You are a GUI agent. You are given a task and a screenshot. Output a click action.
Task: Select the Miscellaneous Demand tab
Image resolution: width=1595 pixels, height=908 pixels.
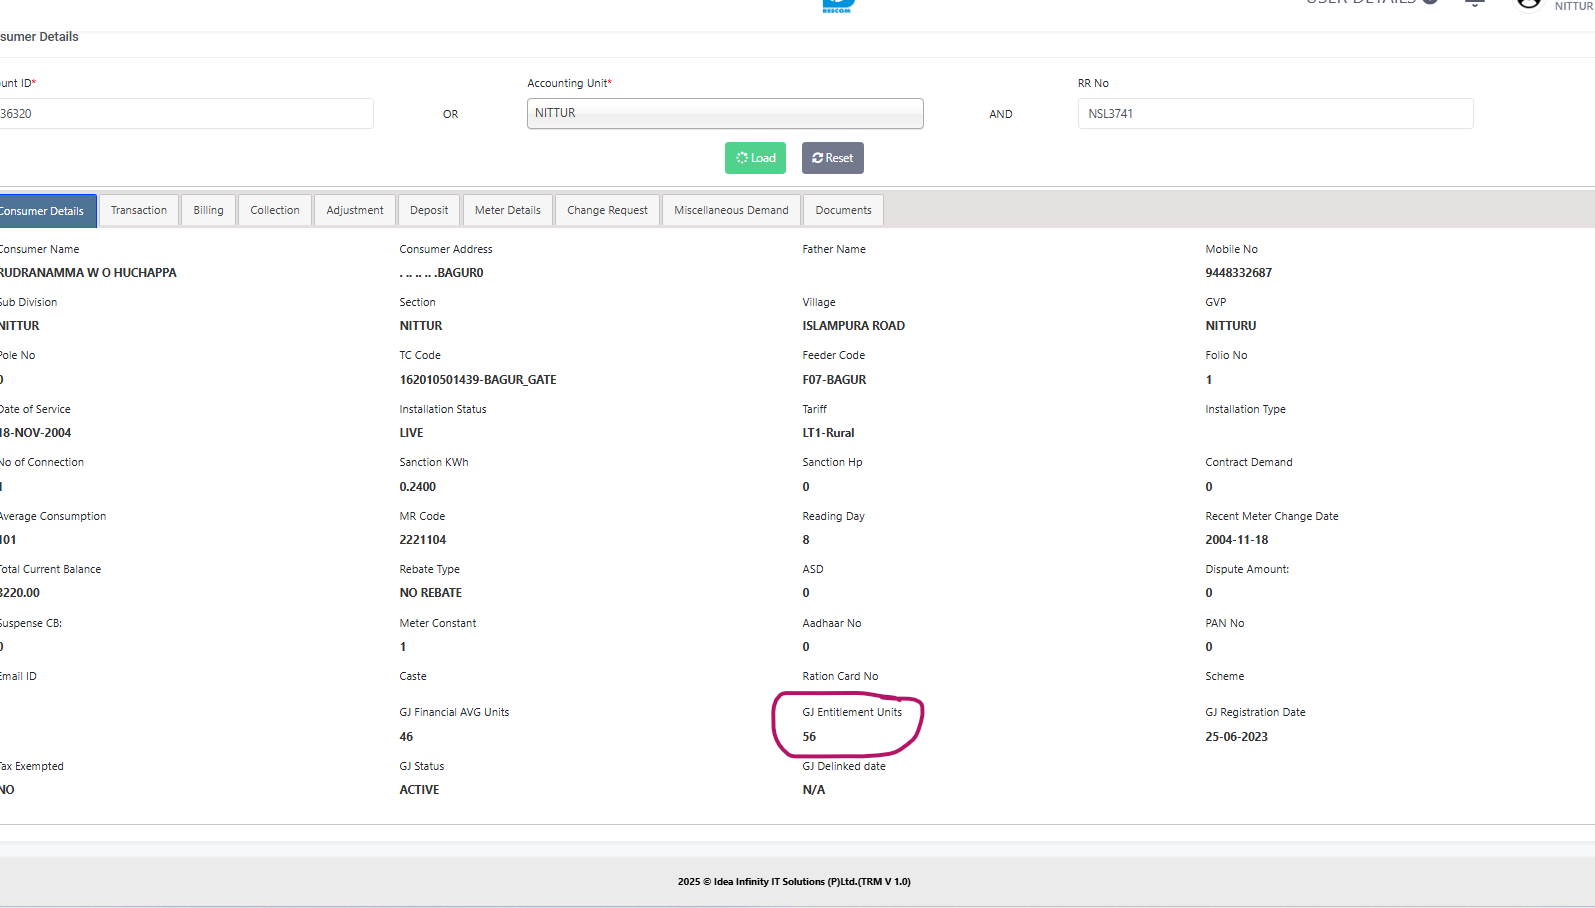[731, 211]
